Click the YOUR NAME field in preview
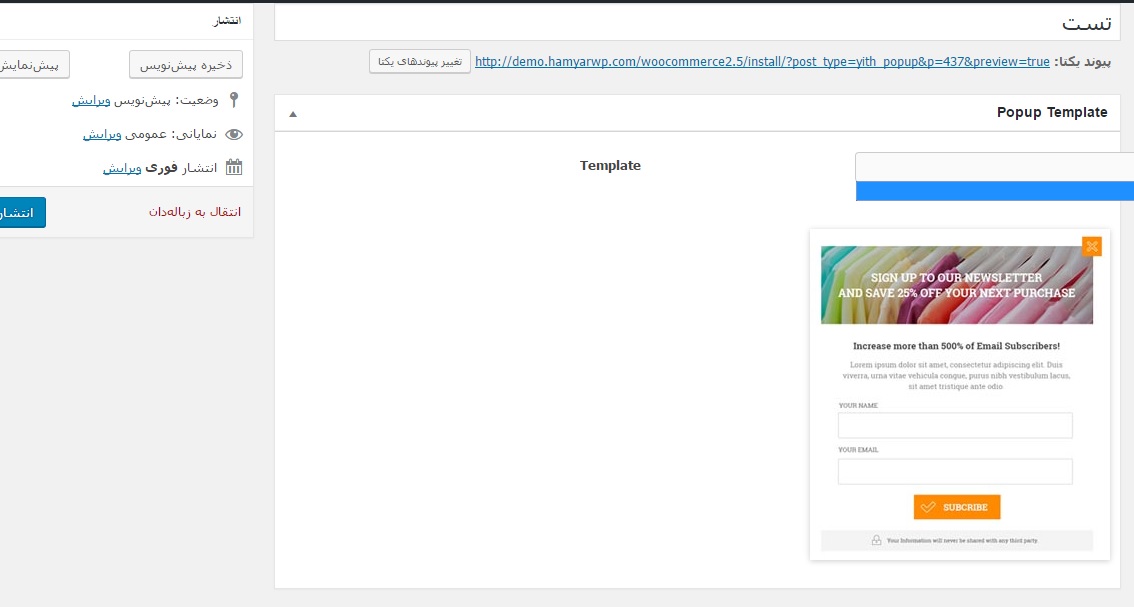The height and width of the screenshot is (607, 1134). [955, 425]
